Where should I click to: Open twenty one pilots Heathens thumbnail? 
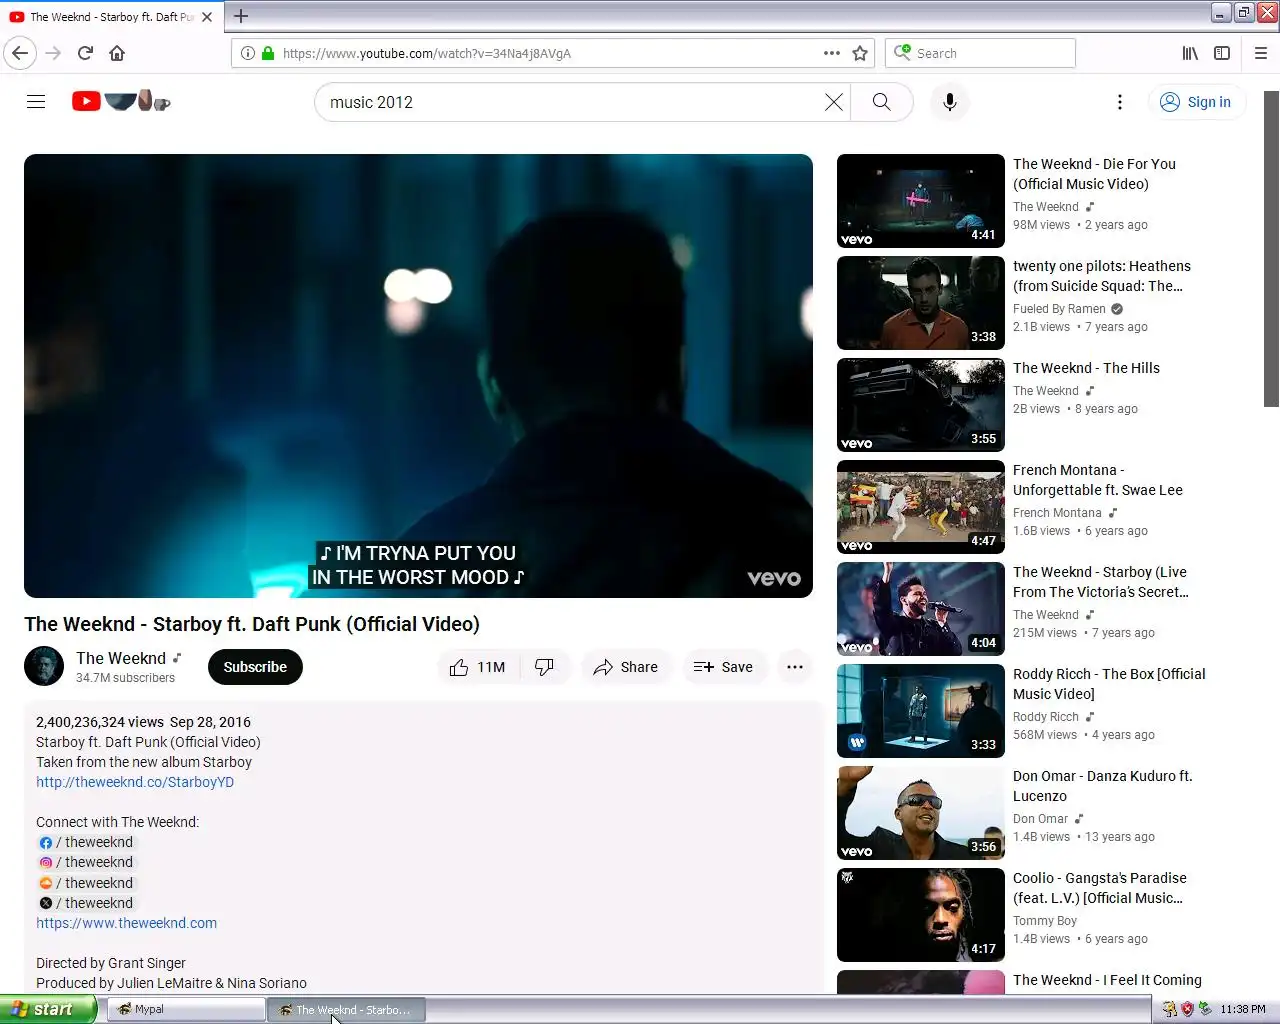pos(921,303)
